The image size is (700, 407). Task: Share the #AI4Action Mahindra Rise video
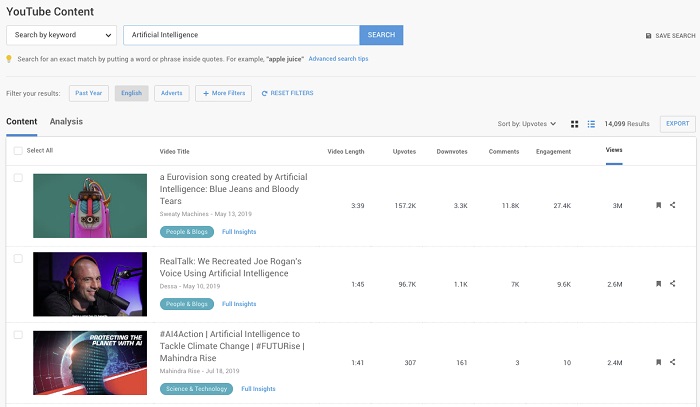(x=673, y=362)
